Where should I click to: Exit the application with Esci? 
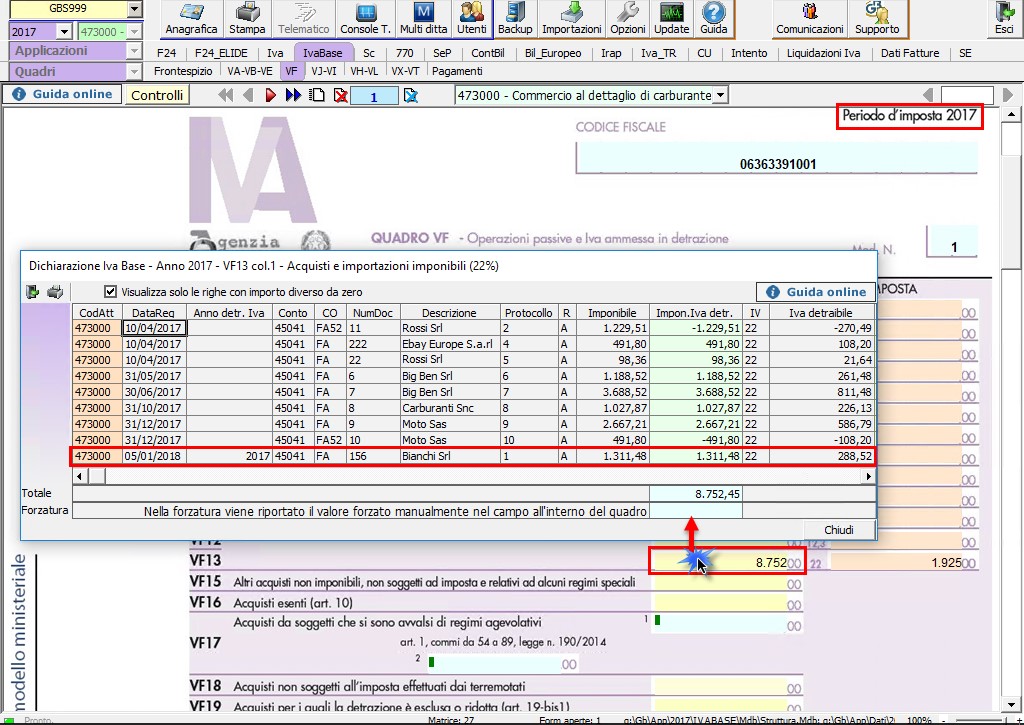[1003, 18]
